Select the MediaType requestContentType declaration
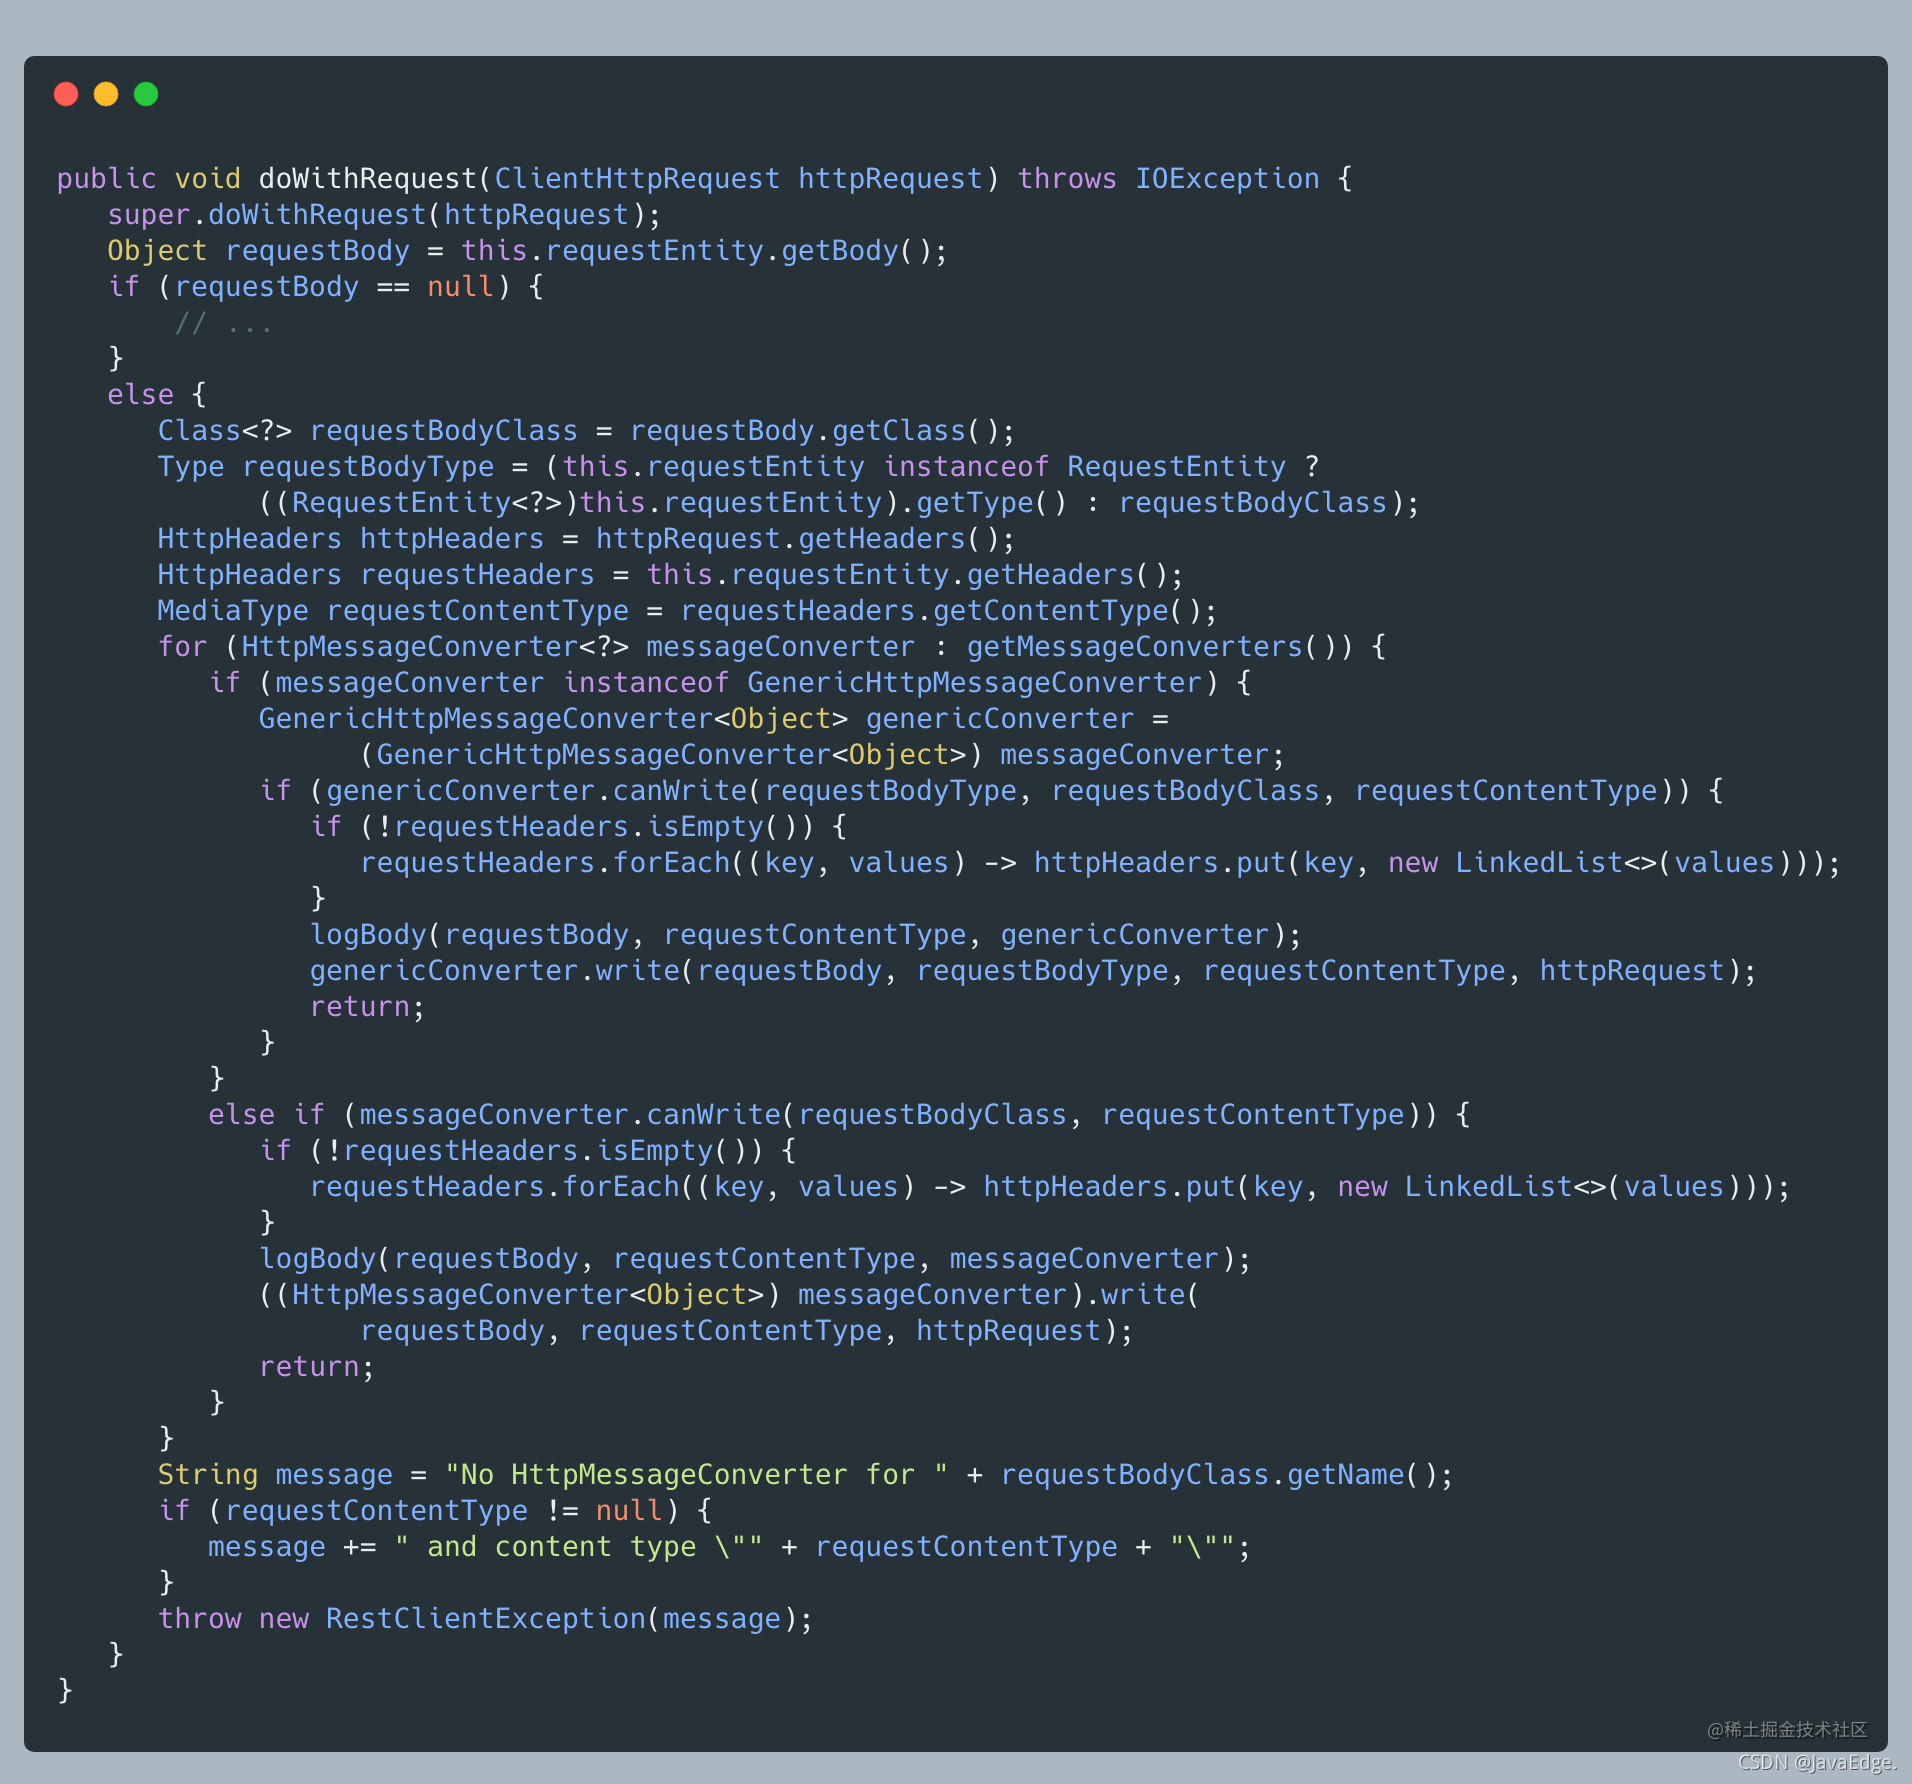Screen dimensions: 1912x1784 coord(390,610)
